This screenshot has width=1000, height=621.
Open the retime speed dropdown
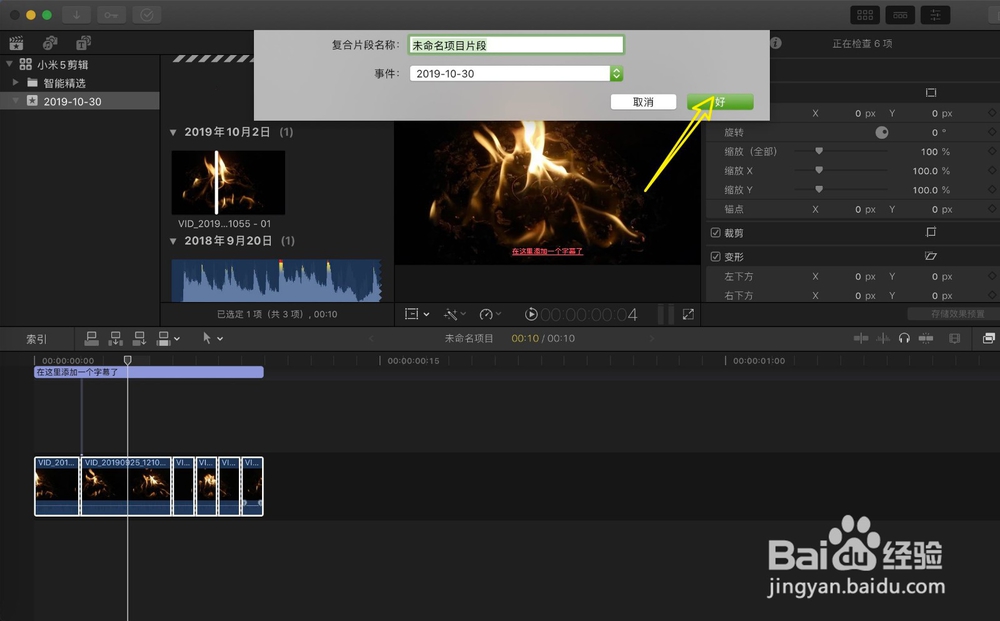(x=490, y=314)
